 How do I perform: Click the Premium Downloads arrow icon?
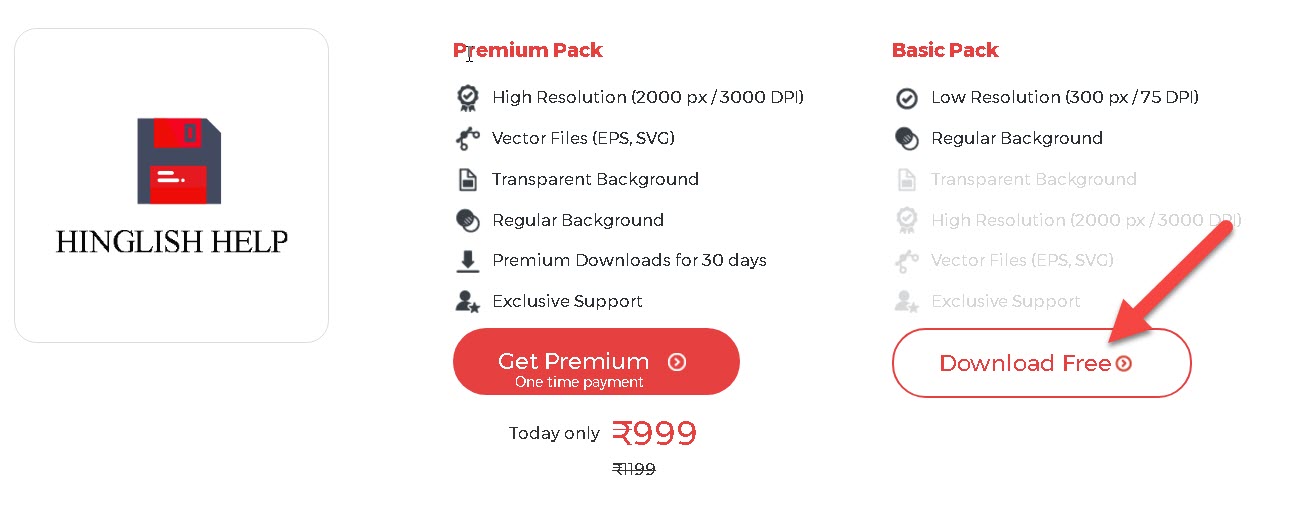coord(467,261)
